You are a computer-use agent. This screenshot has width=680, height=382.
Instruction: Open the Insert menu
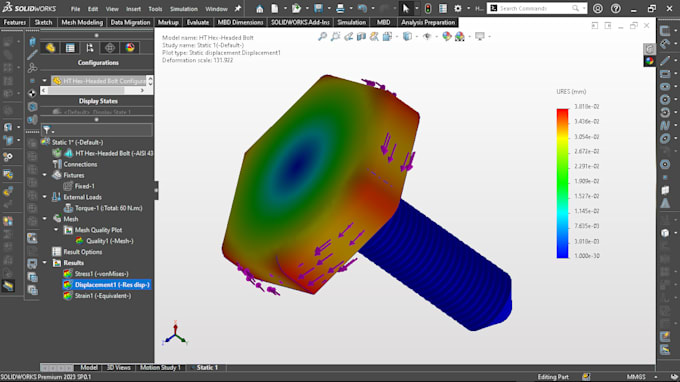tap(133, 9)
